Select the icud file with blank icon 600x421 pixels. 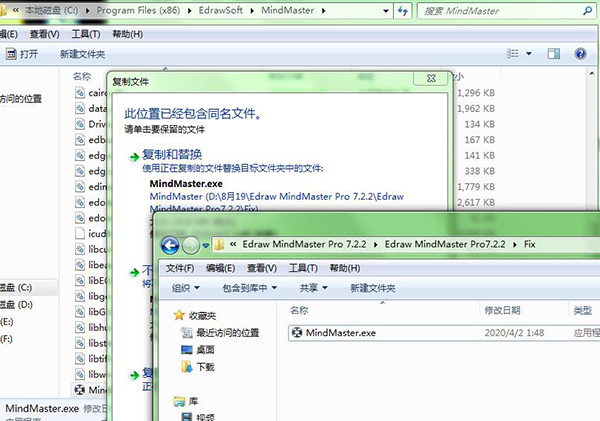[x=91, y=233]
